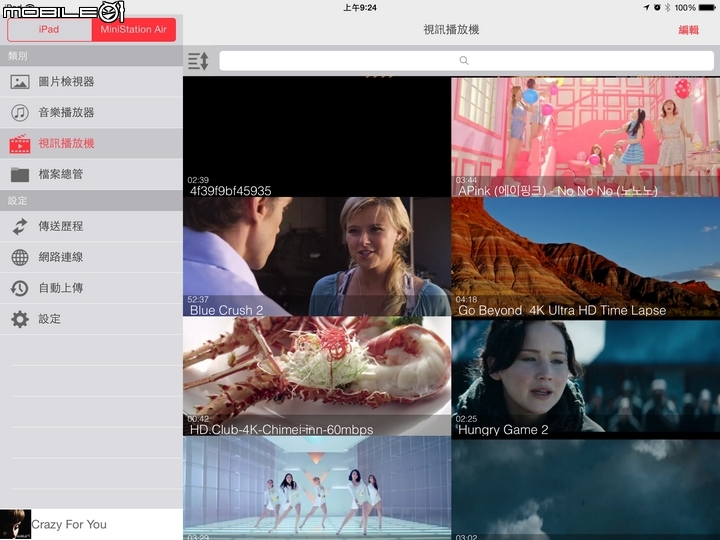720x540 pixels.
Task: Tap the sort order icon beside the search bar
Action: pos(198,61)
